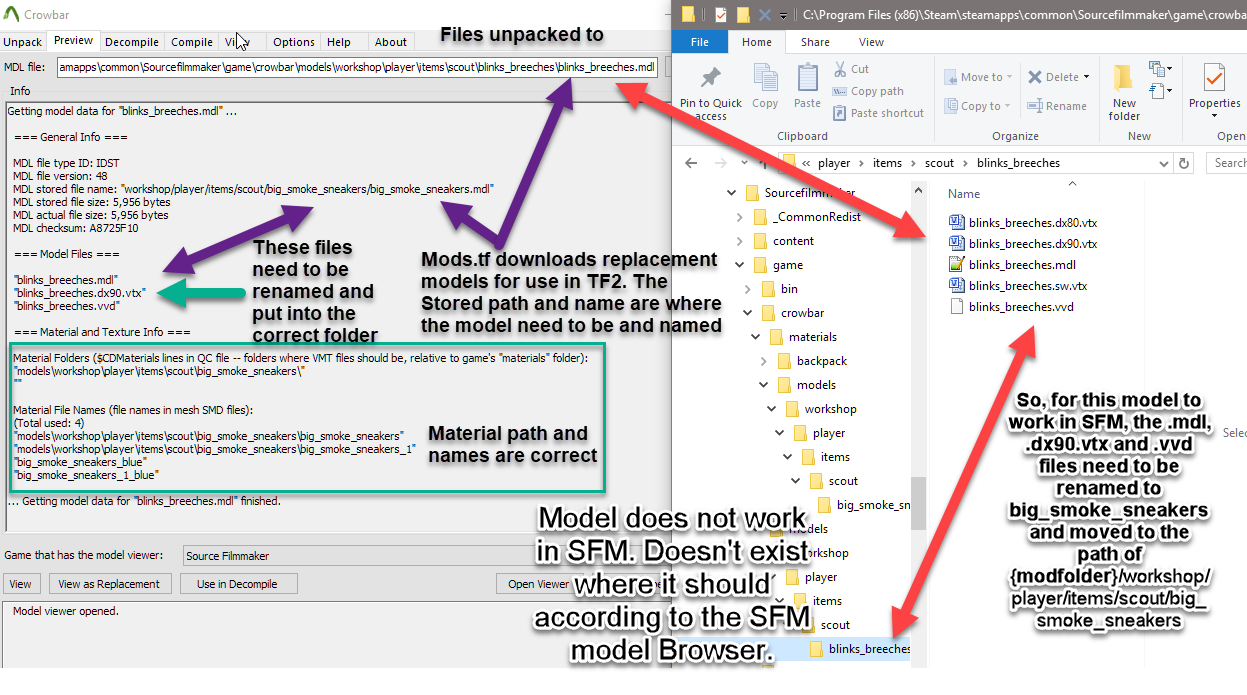Click Pin to Quick access icon
Image resolution: width=1247 pixels, height=695 pixels.
click(711, 78)
